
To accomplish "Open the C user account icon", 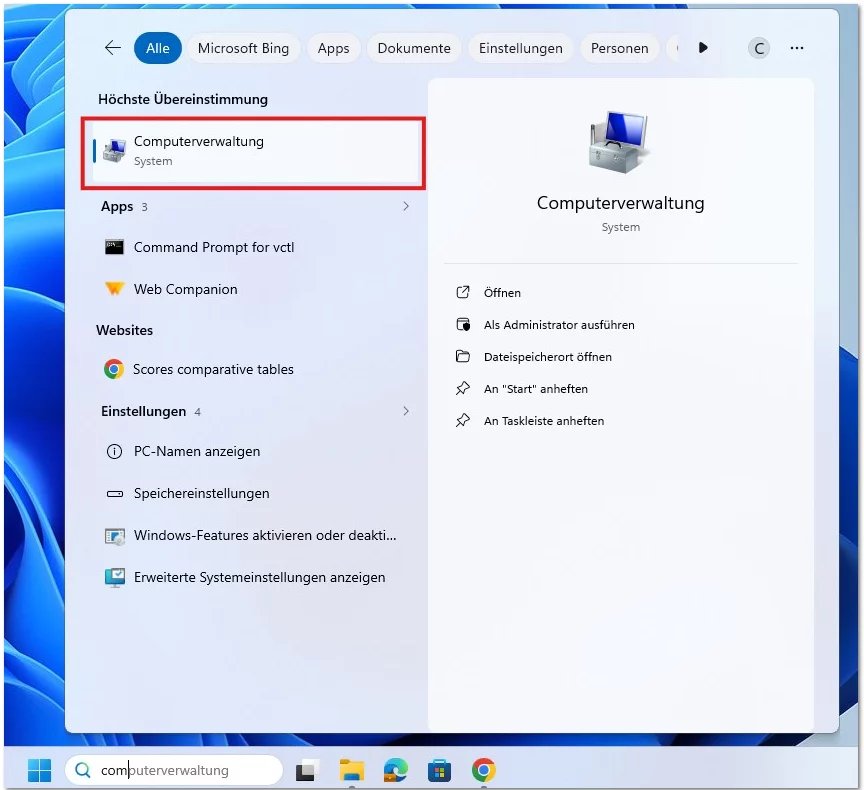I will (x=759, y=48).
